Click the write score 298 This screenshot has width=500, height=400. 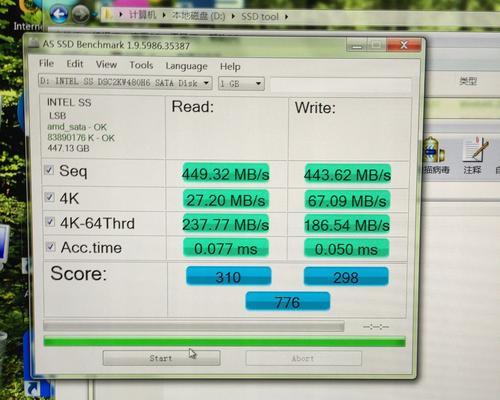pyautogui.click(x=346, y=277)
